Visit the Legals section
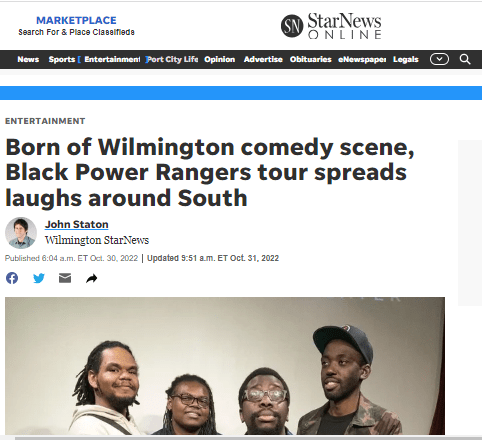 406,59
